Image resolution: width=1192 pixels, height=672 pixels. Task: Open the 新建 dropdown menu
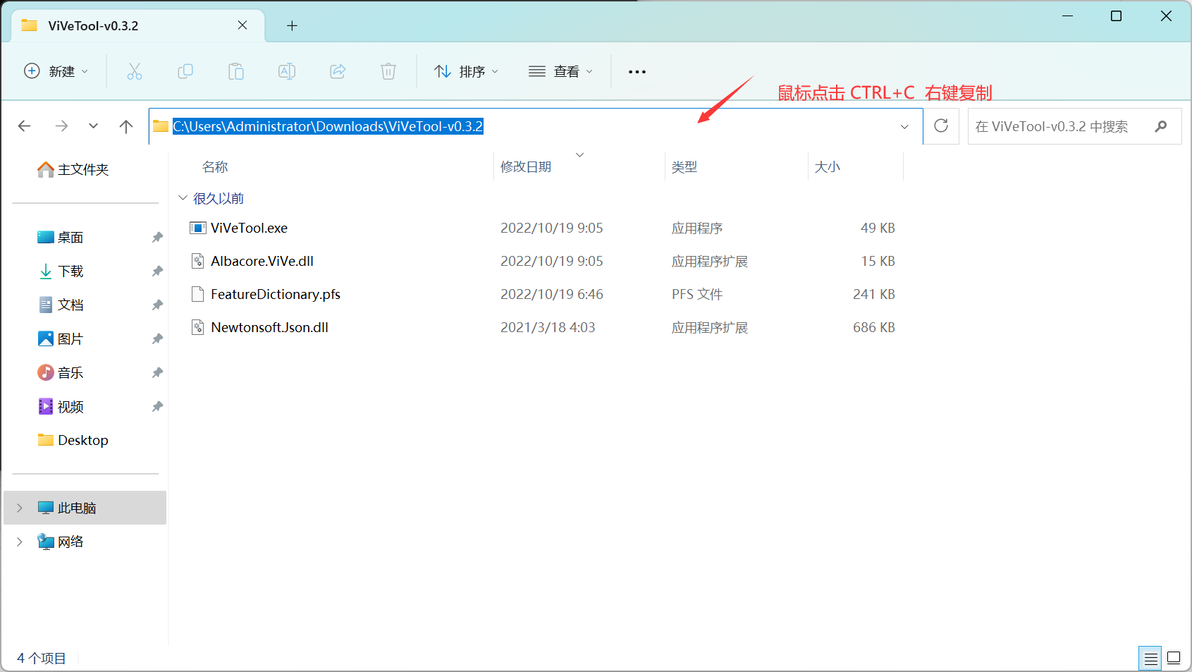[56, 71]
